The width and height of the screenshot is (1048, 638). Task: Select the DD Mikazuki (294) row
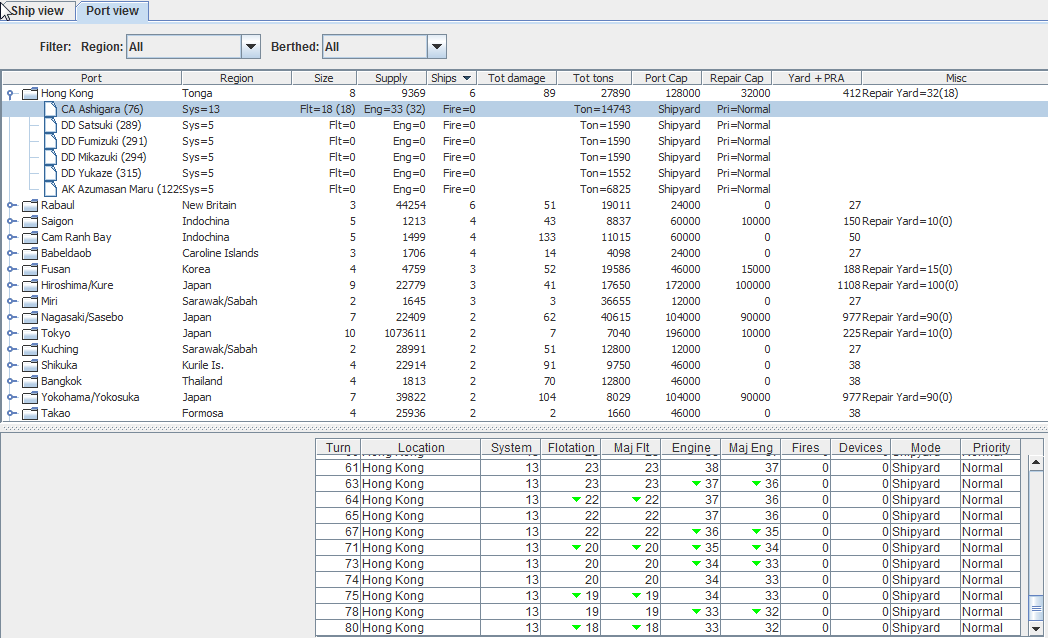point(103,157)
